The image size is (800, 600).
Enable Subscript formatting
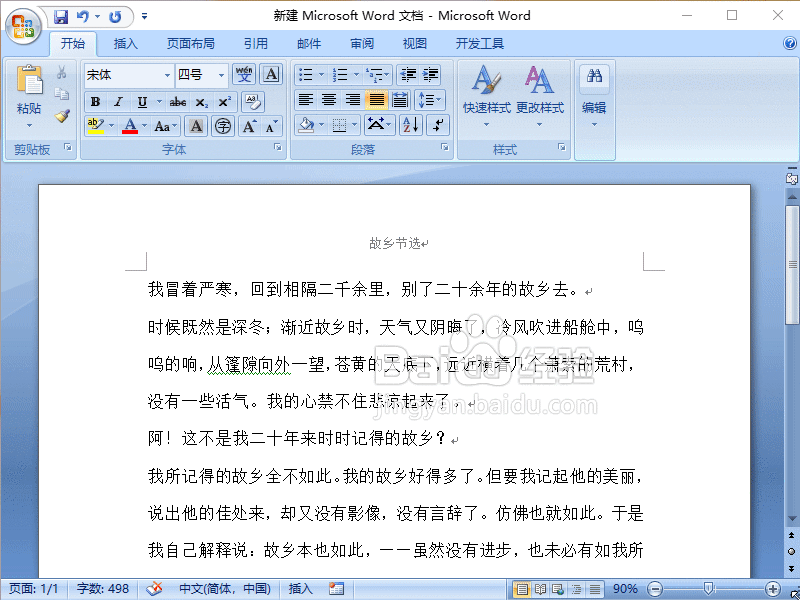[201, 101]
